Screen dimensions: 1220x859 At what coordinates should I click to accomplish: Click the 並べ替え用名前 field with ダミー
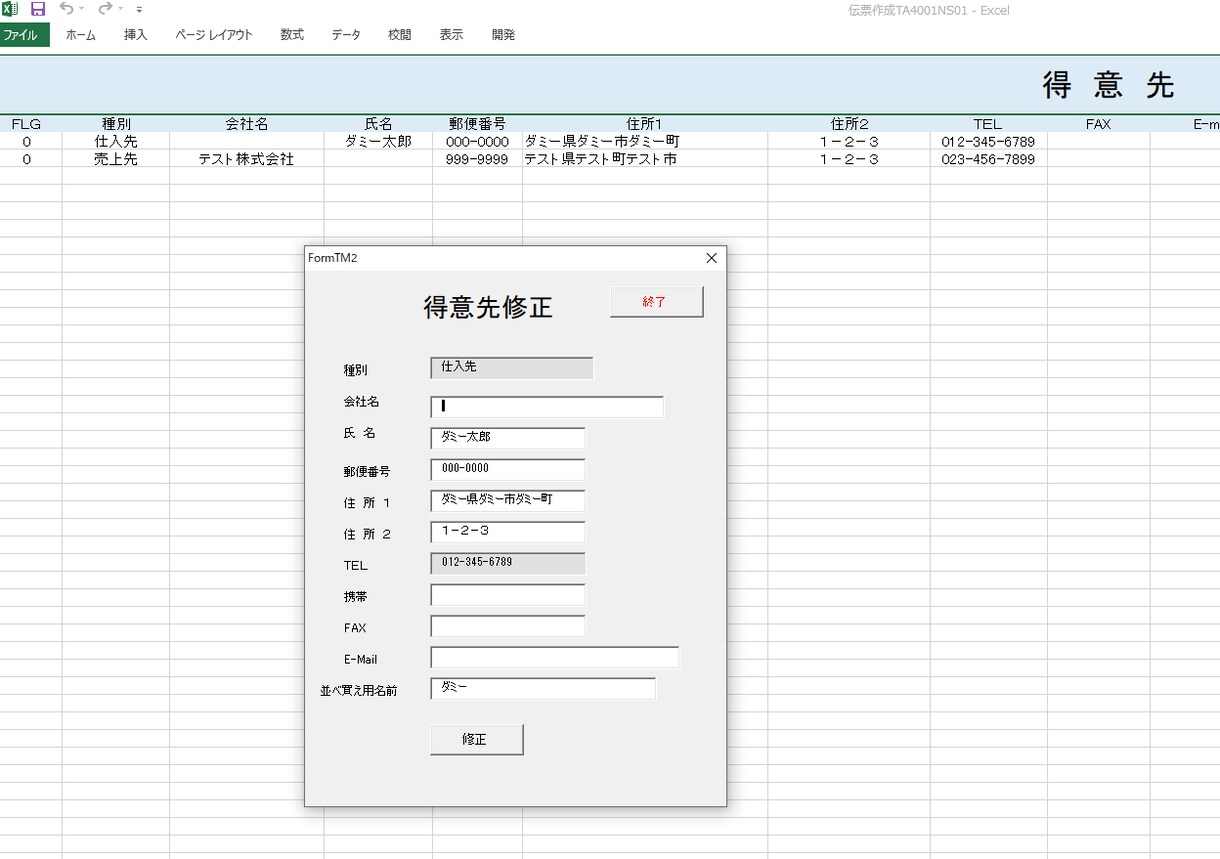coord(543,688)
